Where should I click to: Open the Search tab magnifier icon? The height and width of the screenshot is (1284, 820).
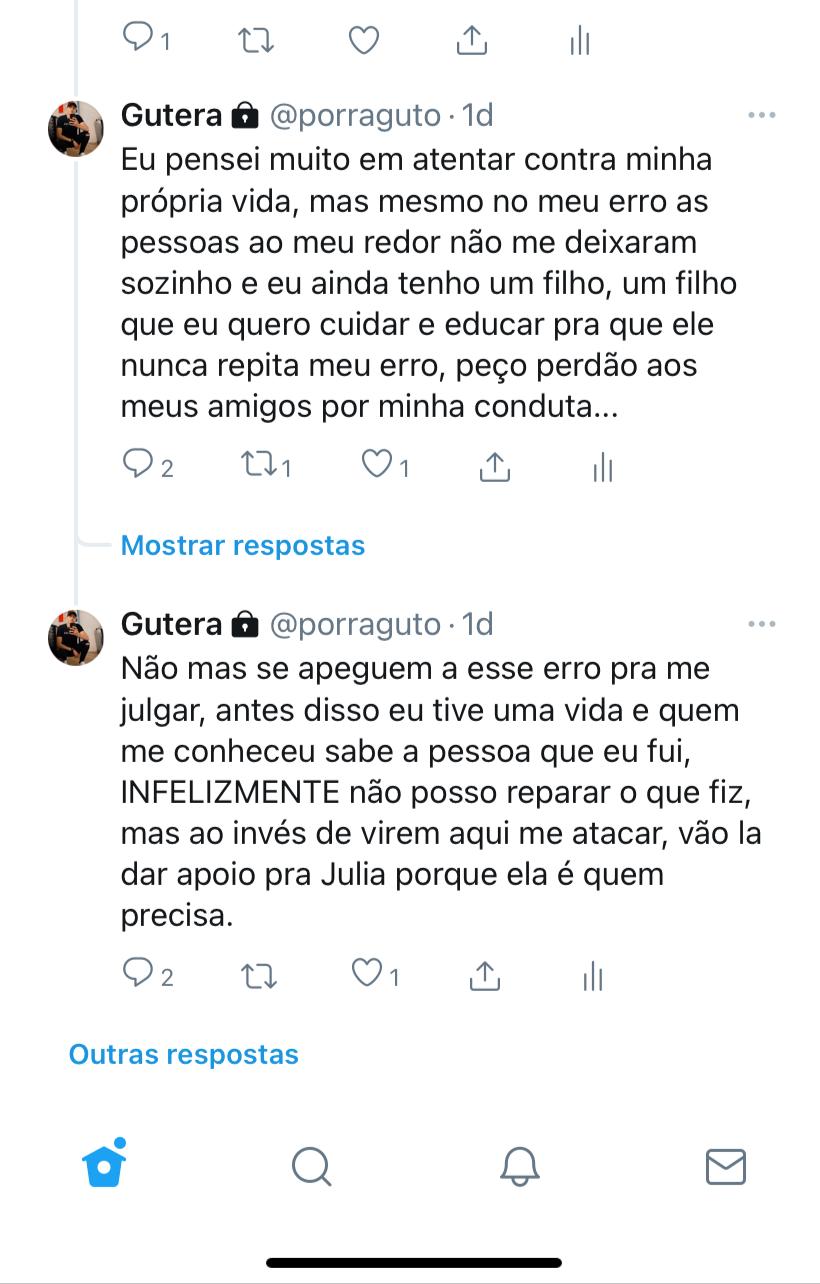[311, 1166]
